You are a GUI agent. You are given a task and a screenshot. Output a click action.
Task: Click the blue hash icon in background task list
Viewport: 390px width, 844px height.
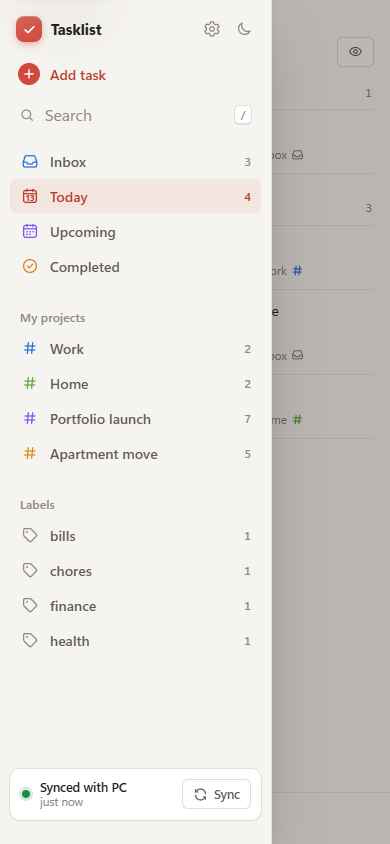click(297, 271)
